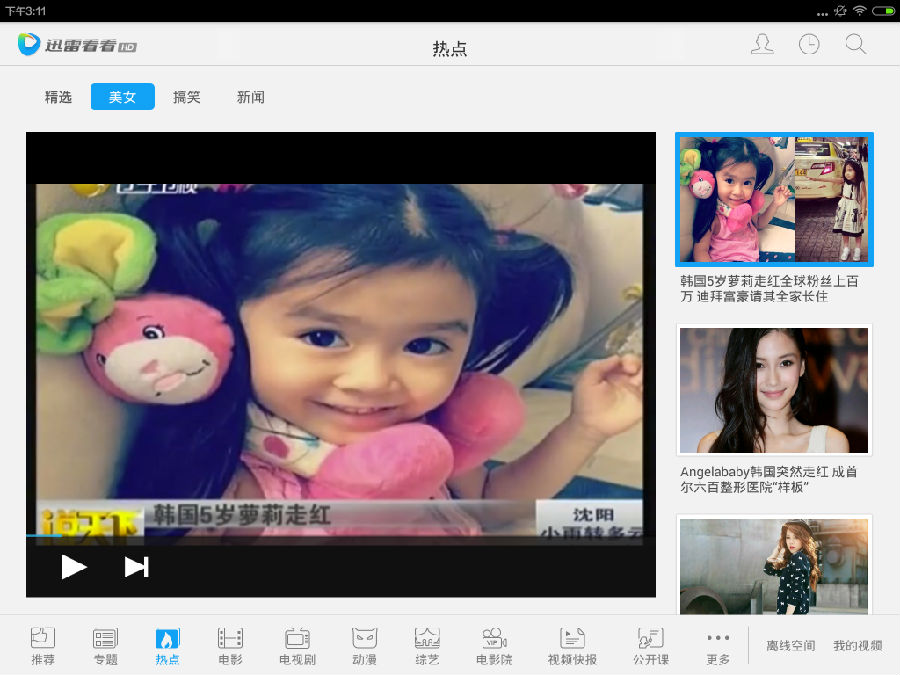The width and height of the screenshot is (900, 675).
Task: Expand 更多 more options menu
Action: pos(717,645)
